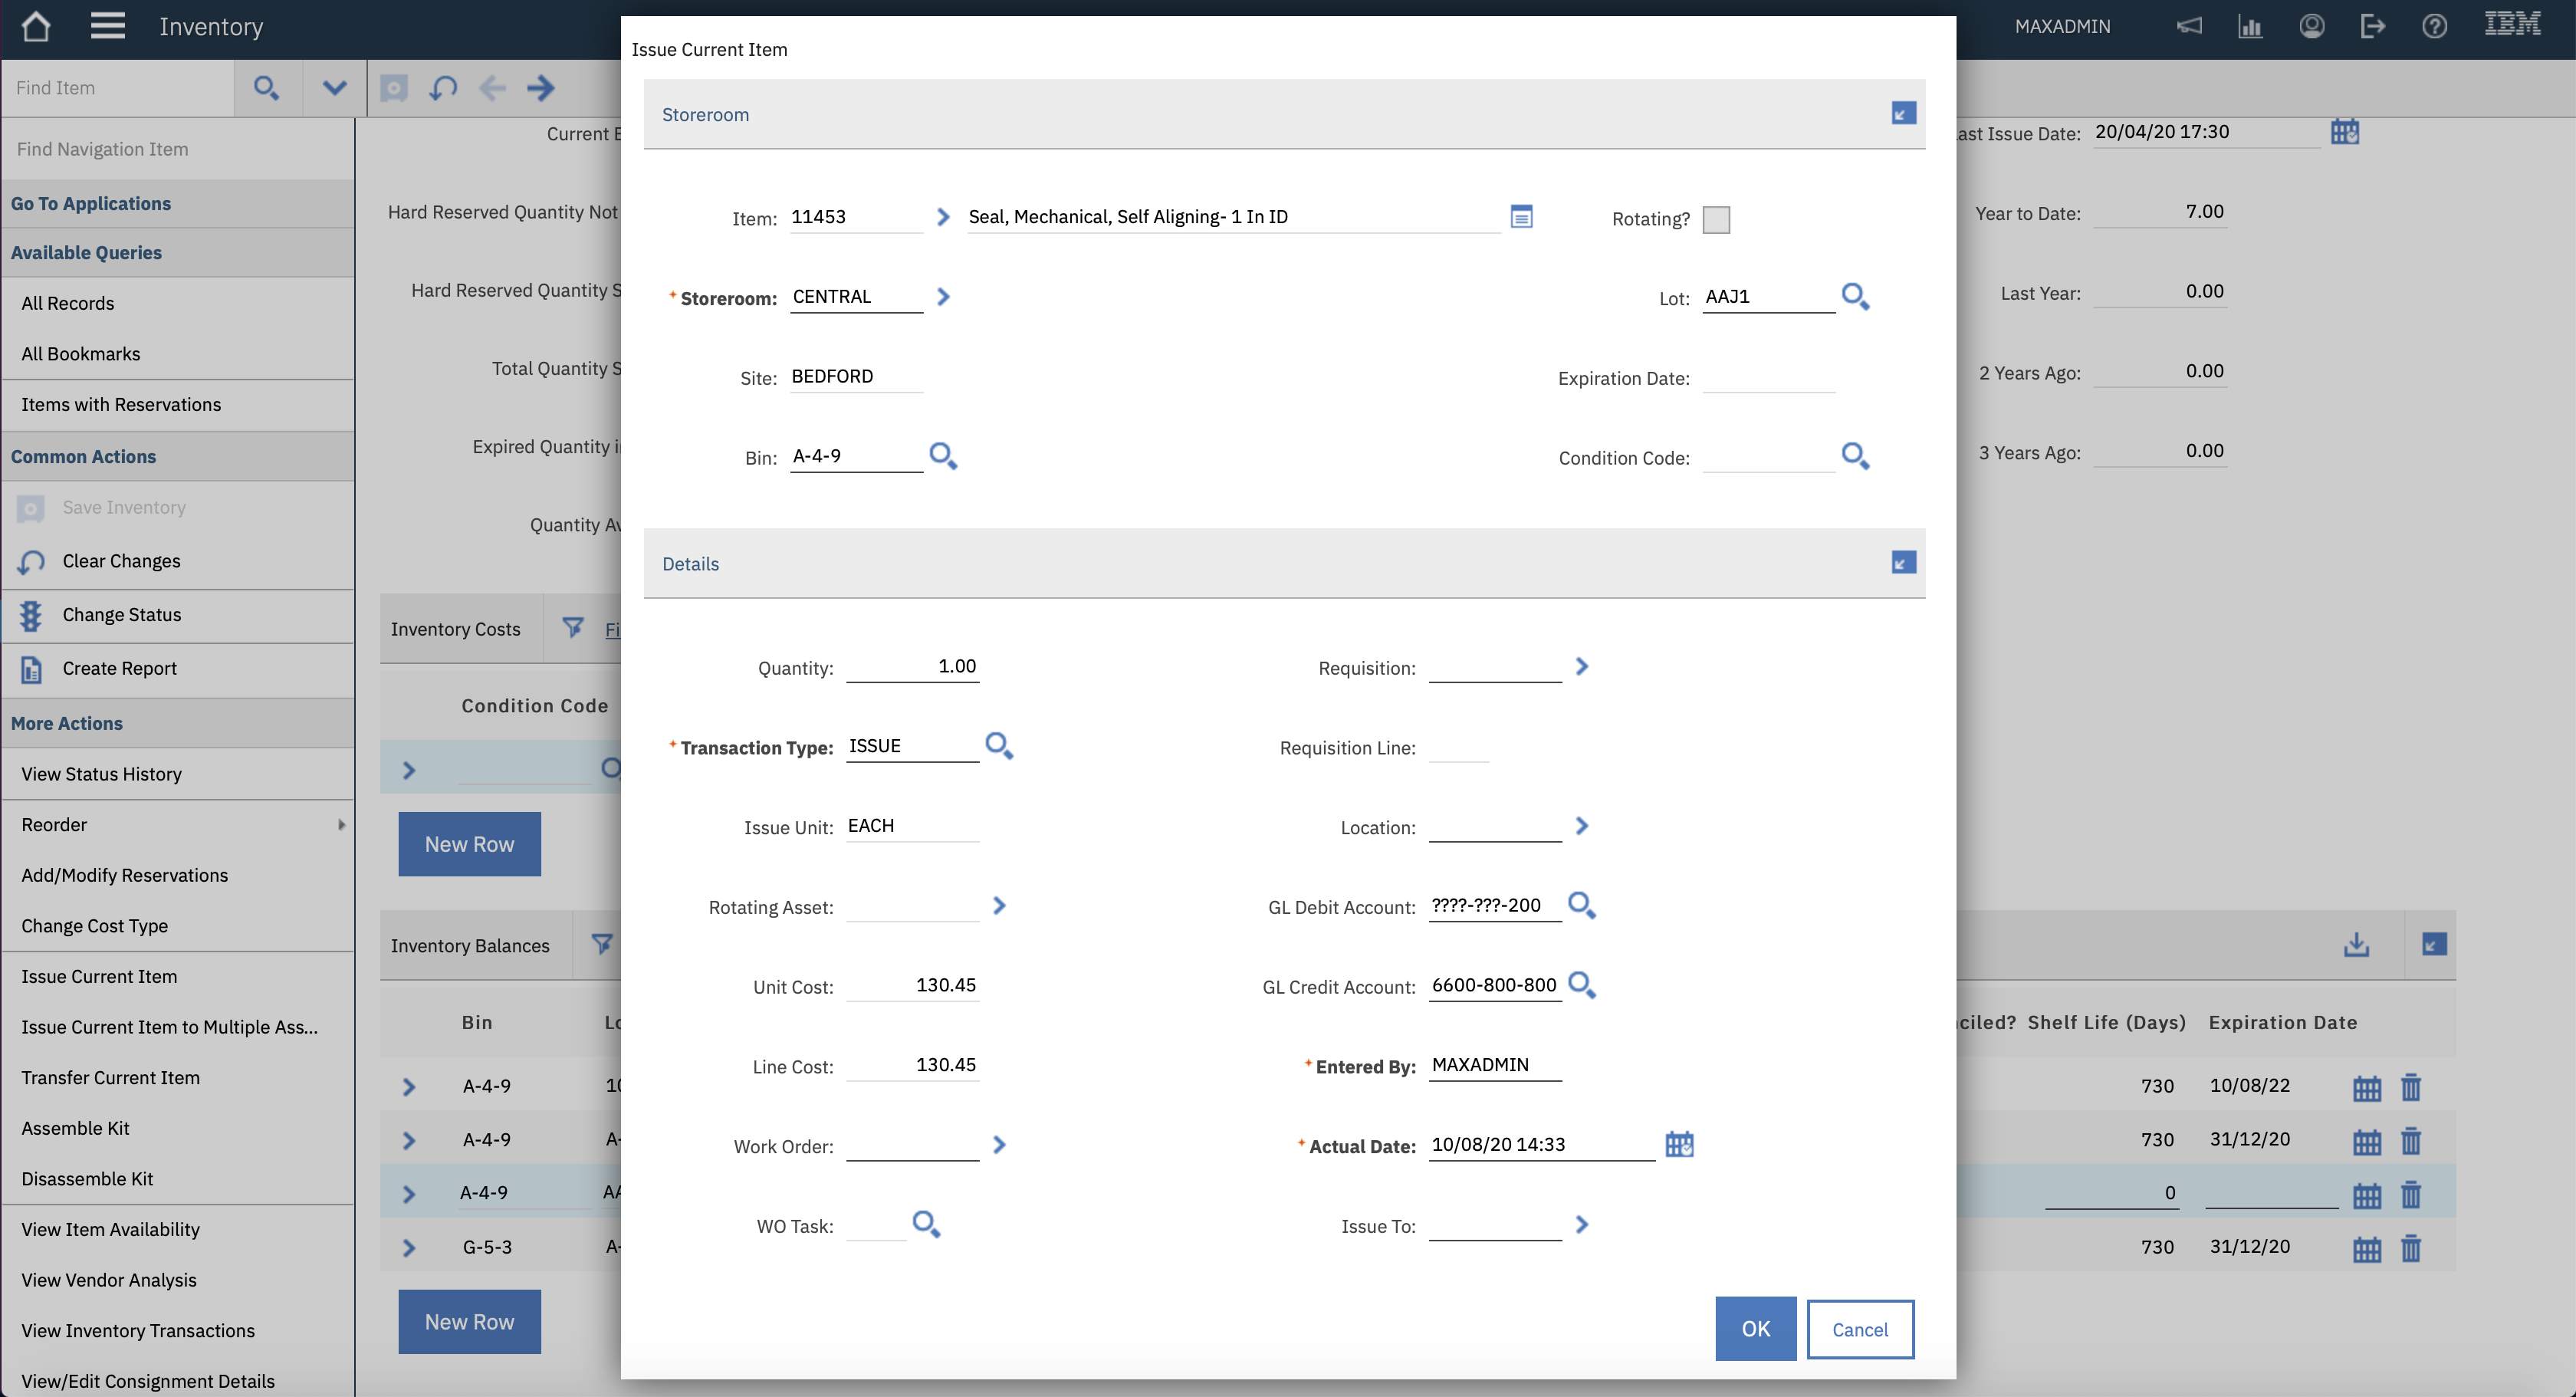Click New Row under Inventory Balances
This screenshot has width=2576, height=1397.
click(x=469, y=1322)
